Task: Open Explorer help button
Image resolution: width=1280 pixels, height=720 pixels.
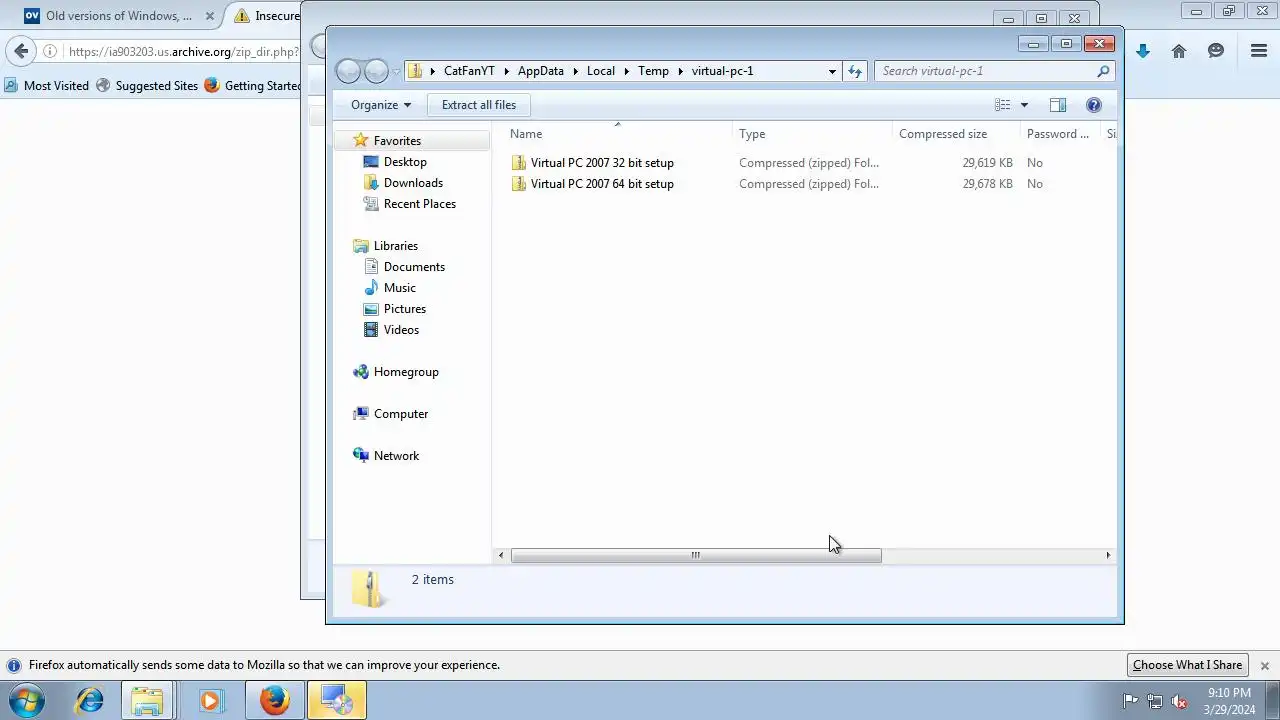Action: [1094, 105]
